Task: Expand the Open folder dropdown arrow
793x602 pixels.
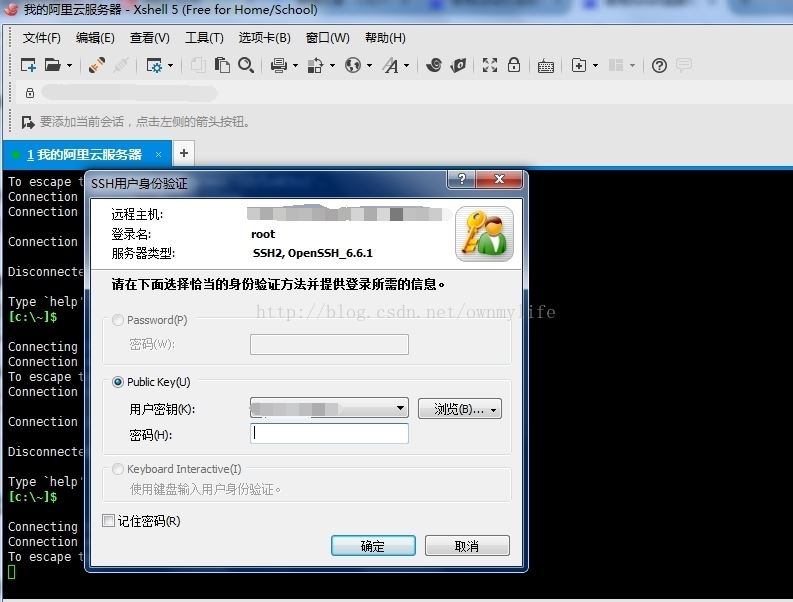Action: coord(69,66)
